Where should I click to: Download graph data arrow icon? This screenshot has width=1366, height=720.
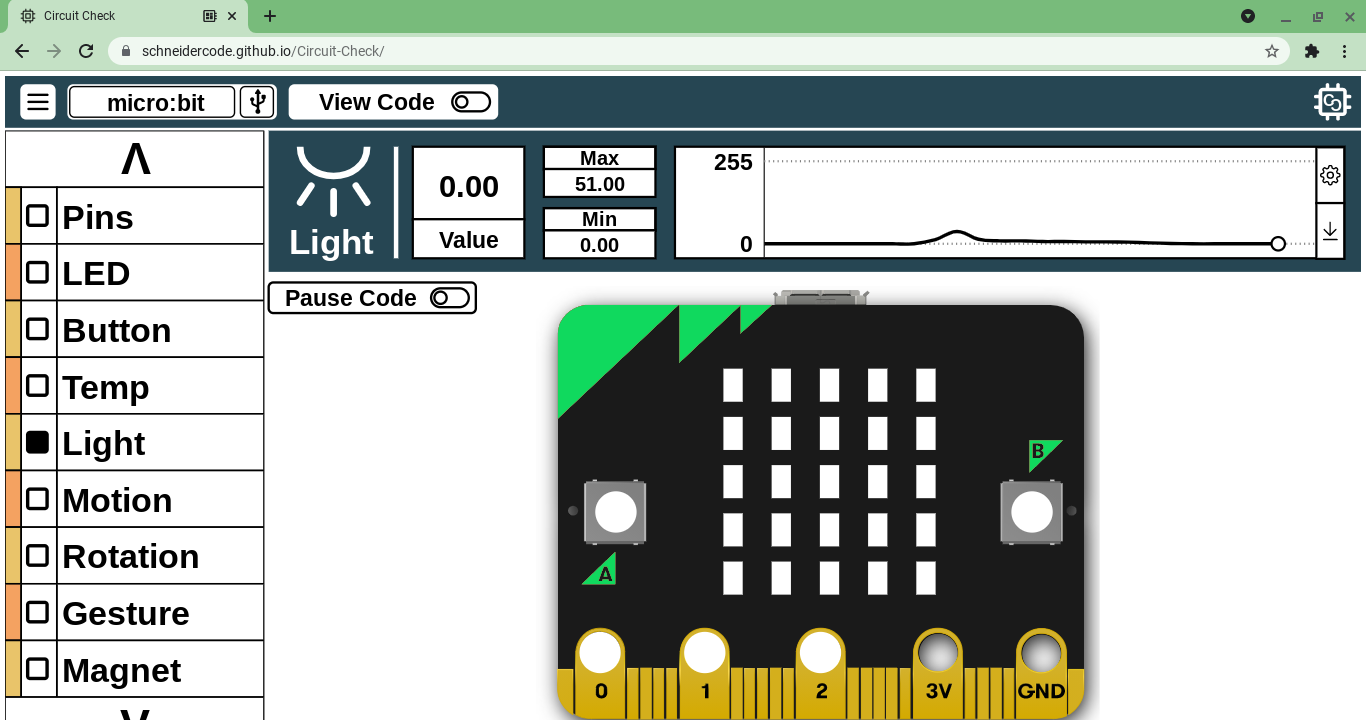(1330, 231)
